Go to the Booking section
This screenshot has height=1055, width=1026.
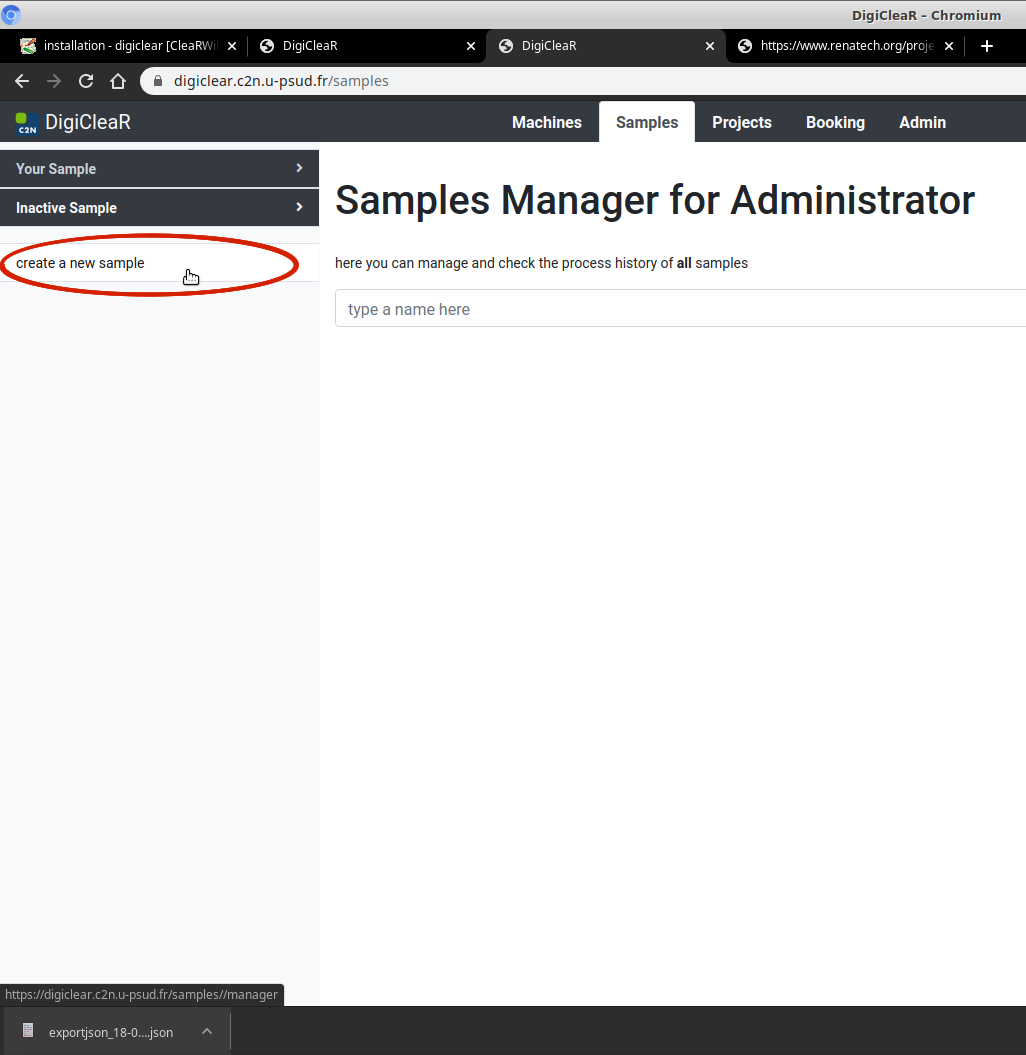tap(835, 122)
